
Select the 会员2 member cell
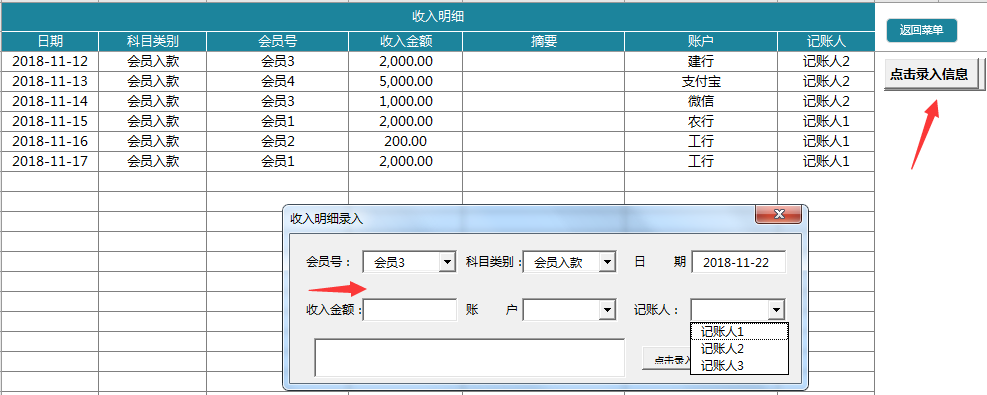(278, 141)
